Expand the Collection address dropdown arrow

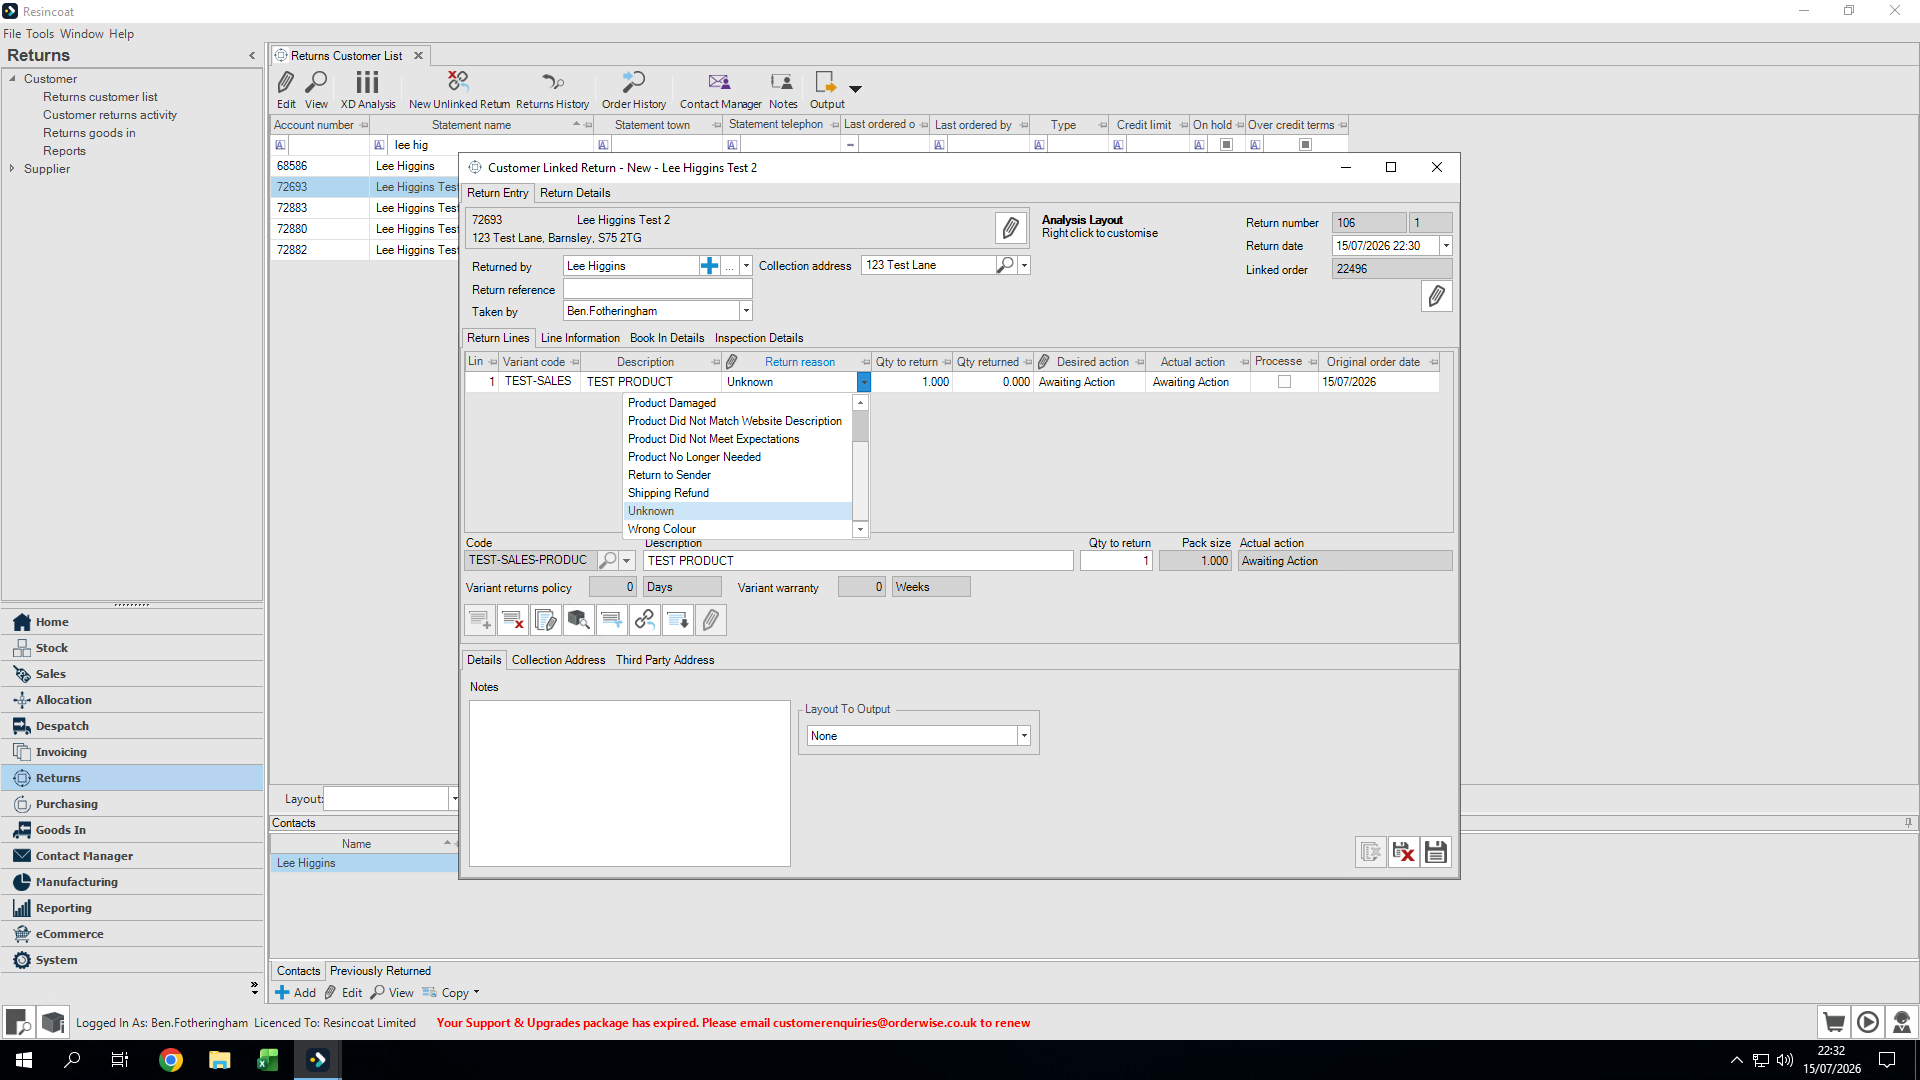(x=1024, y=265)
